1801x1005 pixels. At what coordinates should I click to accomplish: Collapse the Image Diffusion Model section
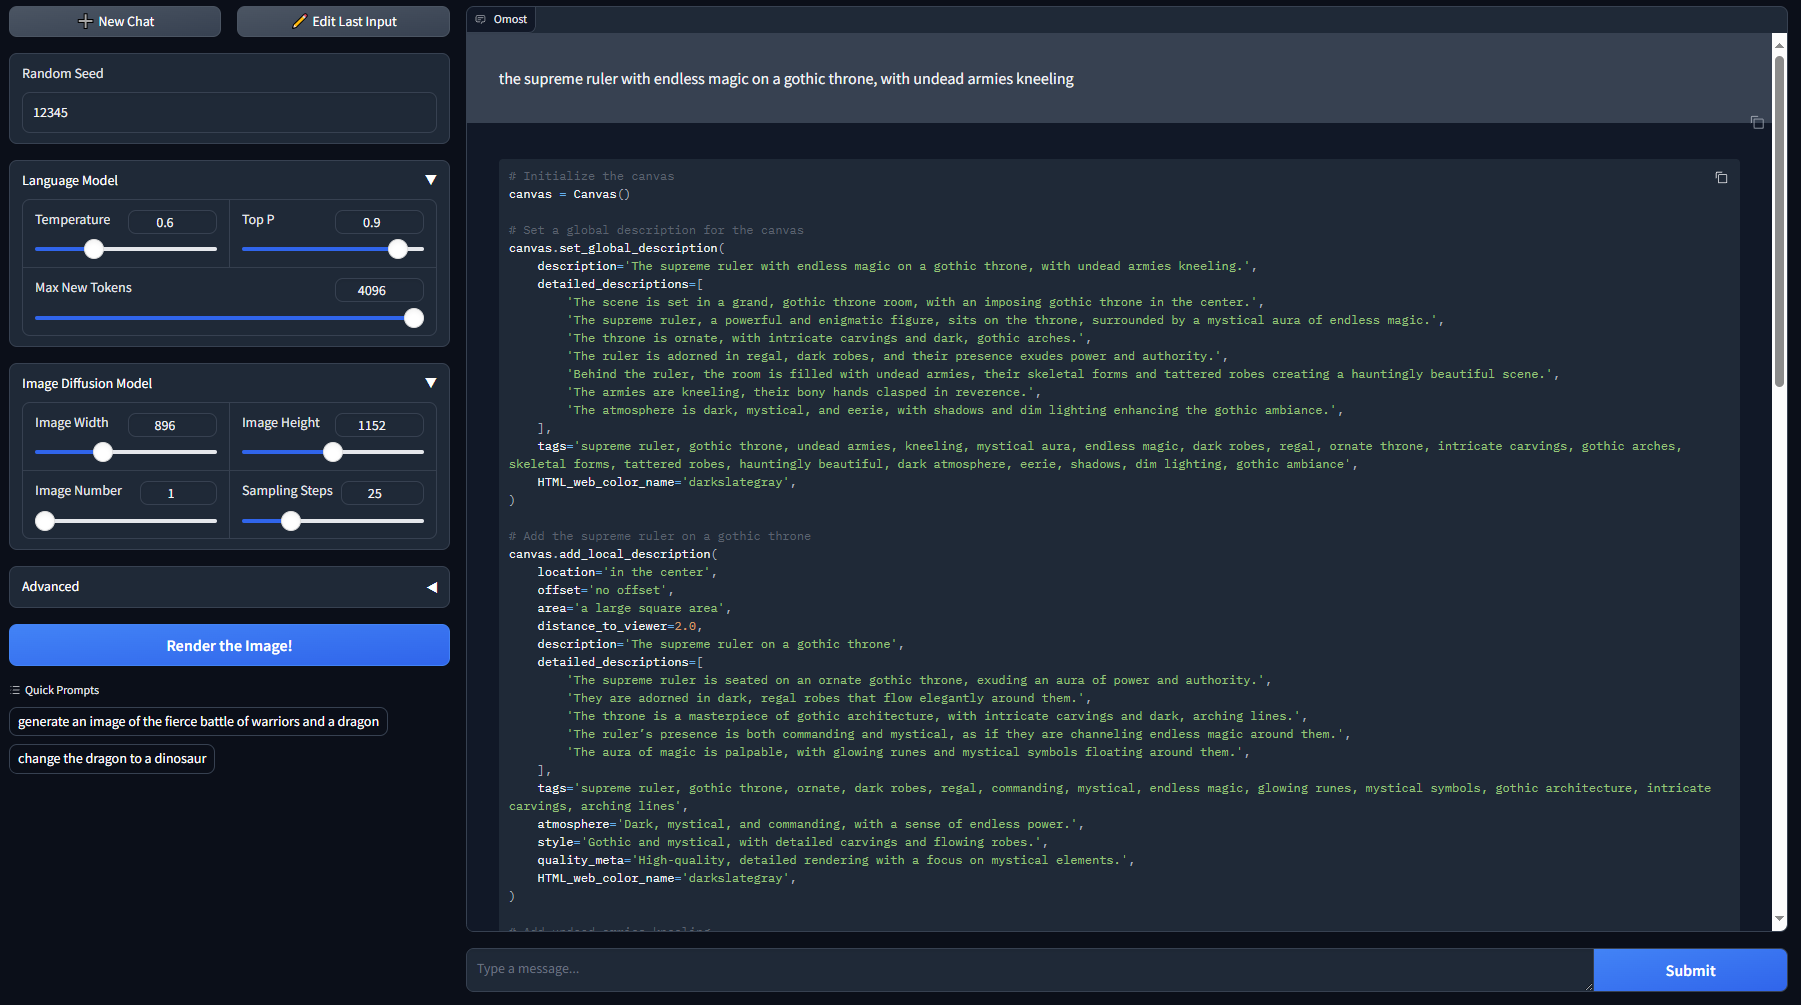(431, 383)
